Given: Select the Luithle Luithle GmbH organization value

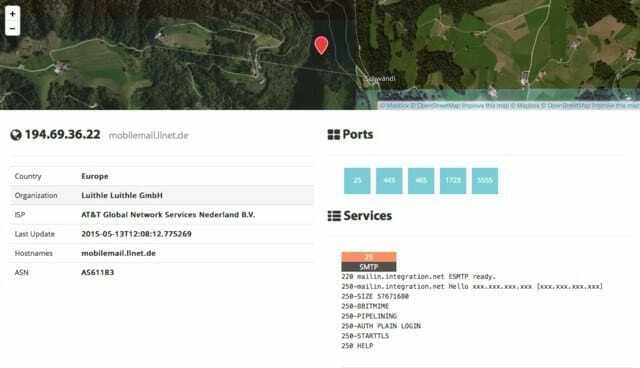Looking at the screenshot, I should [x=122, y=195].
